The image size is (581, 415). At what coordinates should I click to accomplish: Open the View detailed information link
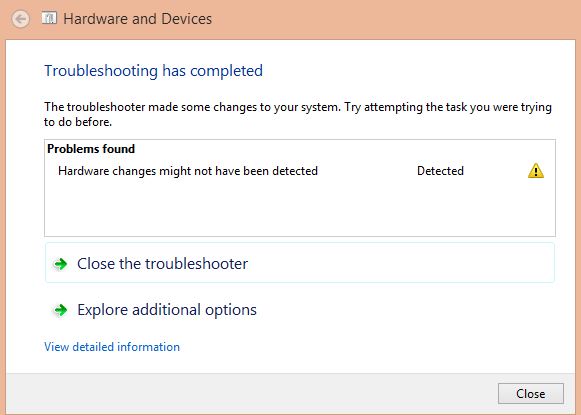click(x=112, y=347)
